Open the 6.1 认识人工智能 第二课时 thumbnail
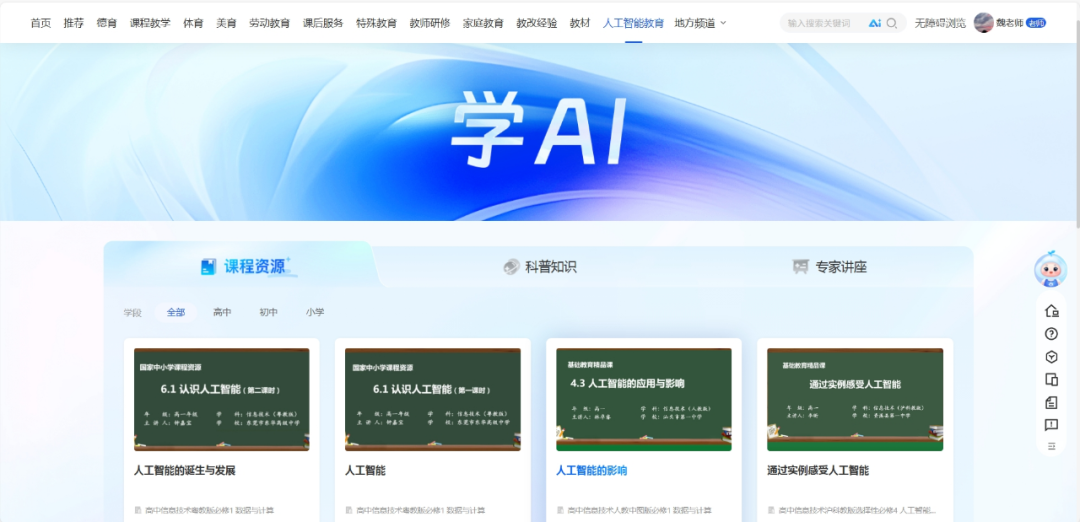The height and width of the screenshot is (522, 1080). [222, 399]
